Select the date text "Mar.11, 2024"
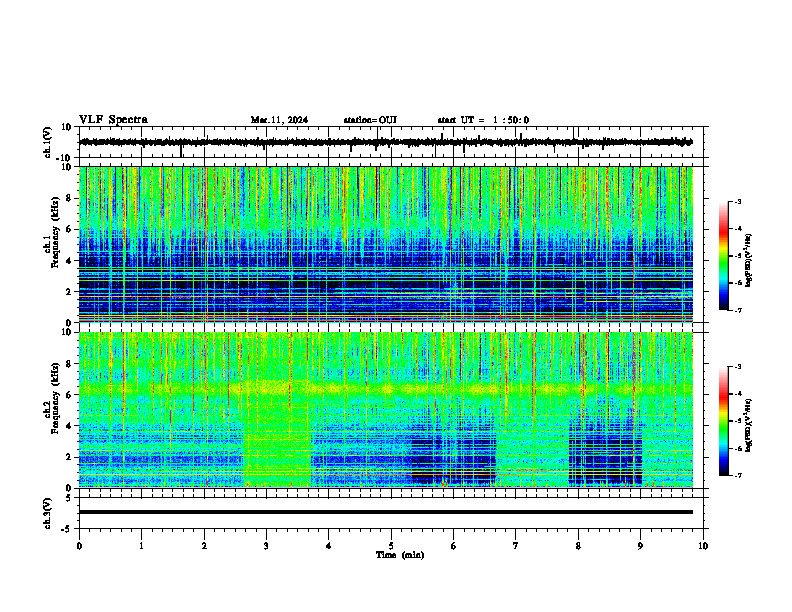Image resolution: width=792 pixels, height=612 pixels. point(279,120)
